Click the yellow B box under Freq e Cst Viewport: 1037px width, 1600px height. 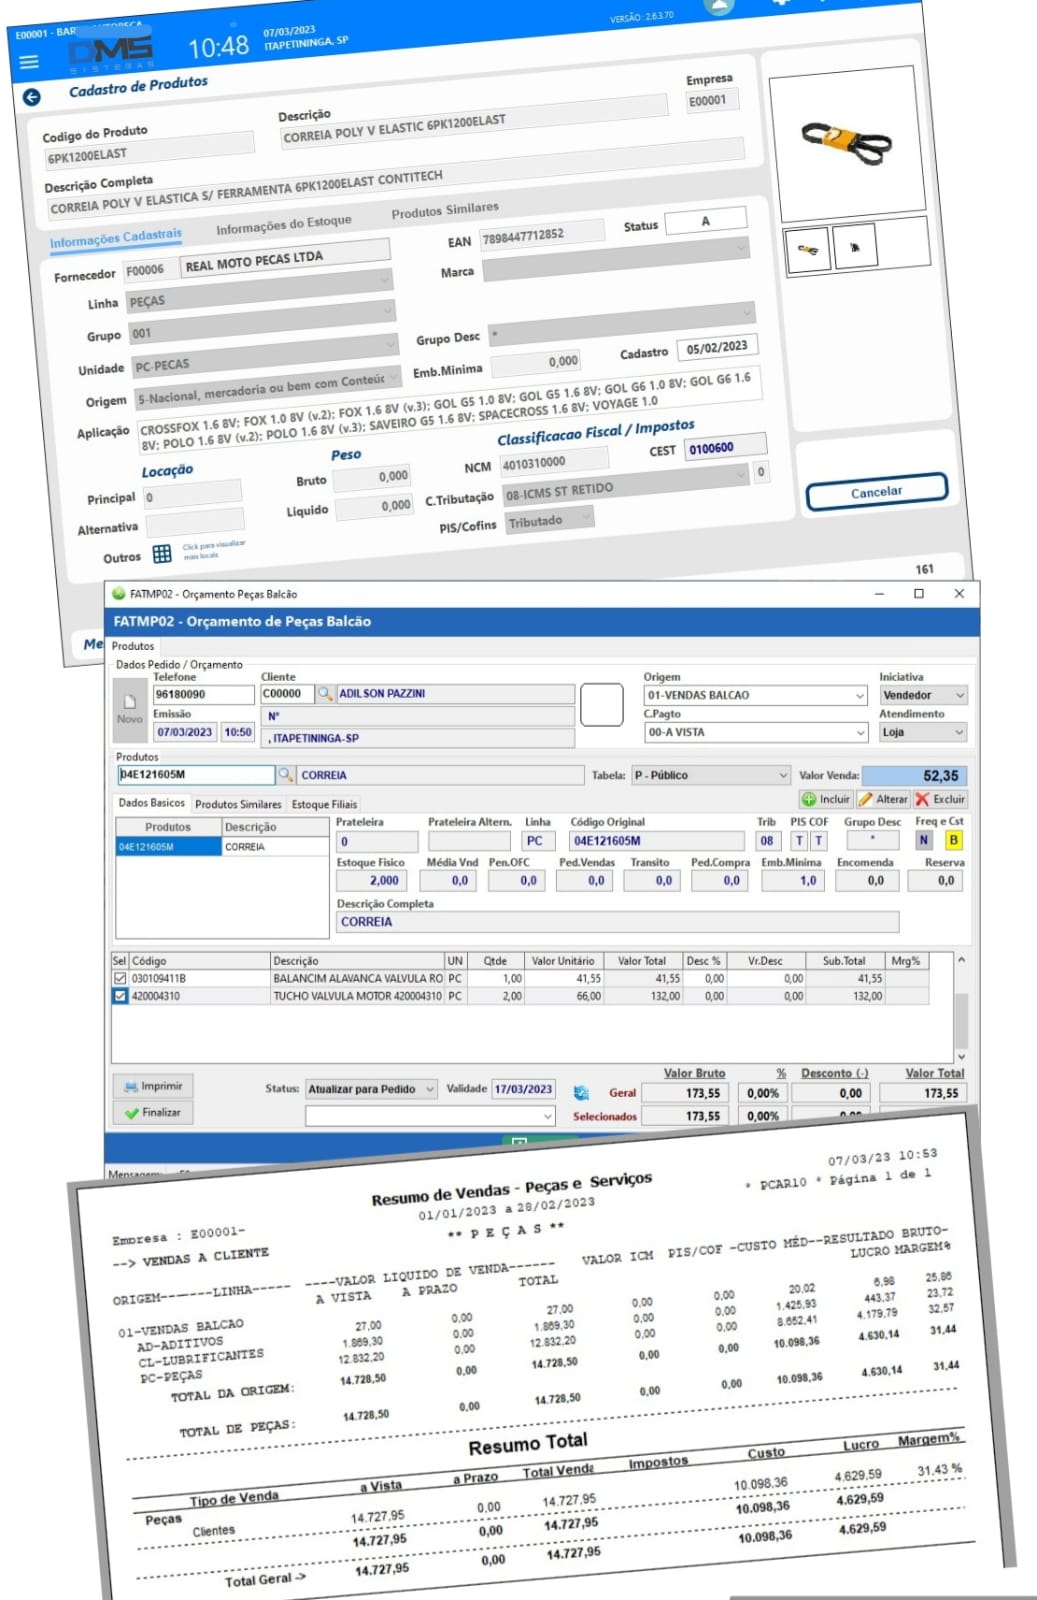[953, 841]
